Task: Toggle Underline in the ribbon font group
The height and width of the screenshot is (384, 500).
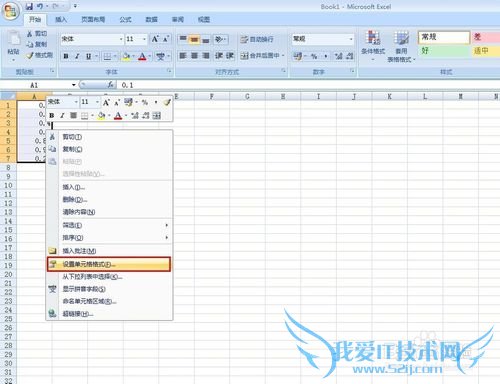Action: [x=88, y=56]
